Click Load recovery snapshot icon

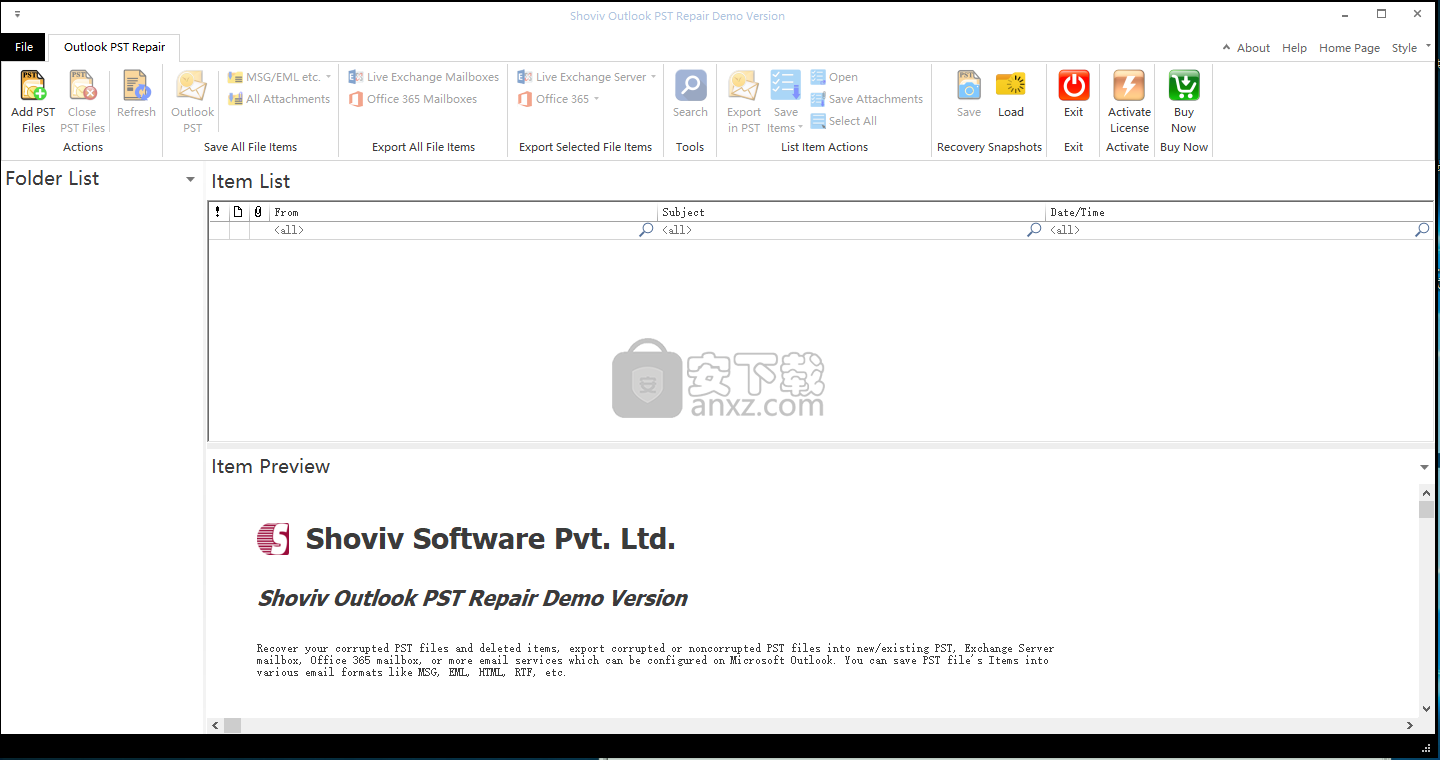coord(1011,86)
